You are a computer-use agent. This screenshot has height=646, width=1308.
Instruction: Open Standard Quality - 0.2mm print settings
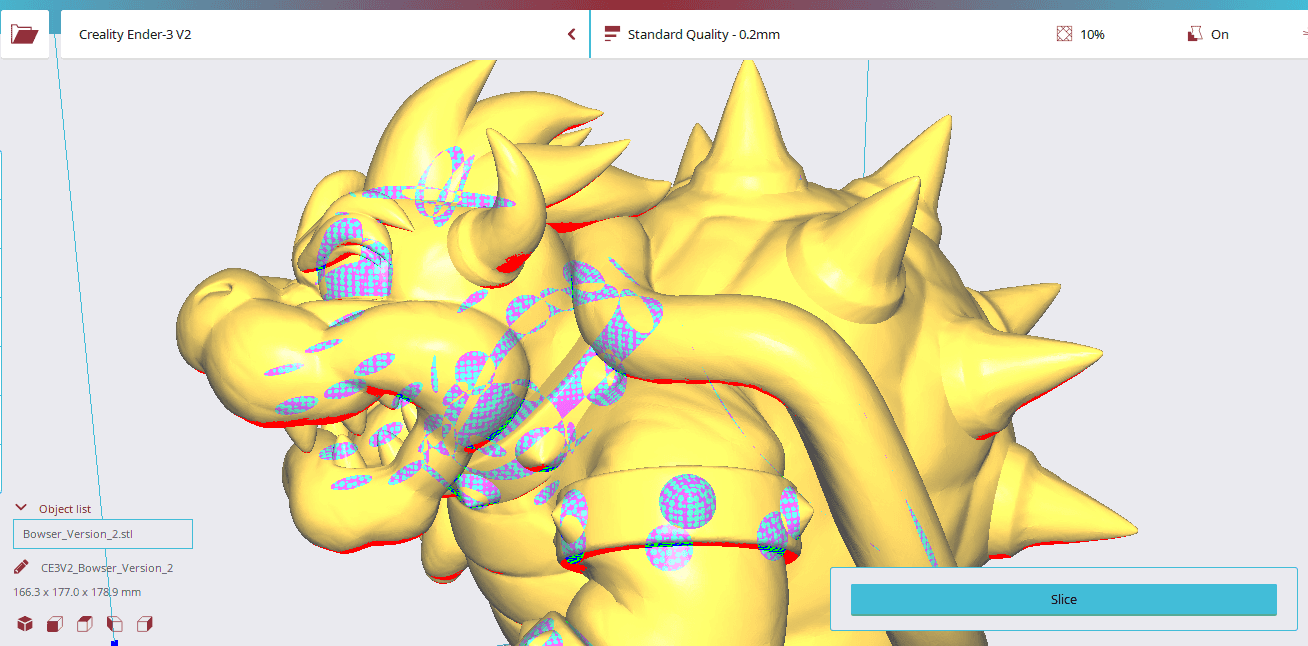[x=703, y=34]
